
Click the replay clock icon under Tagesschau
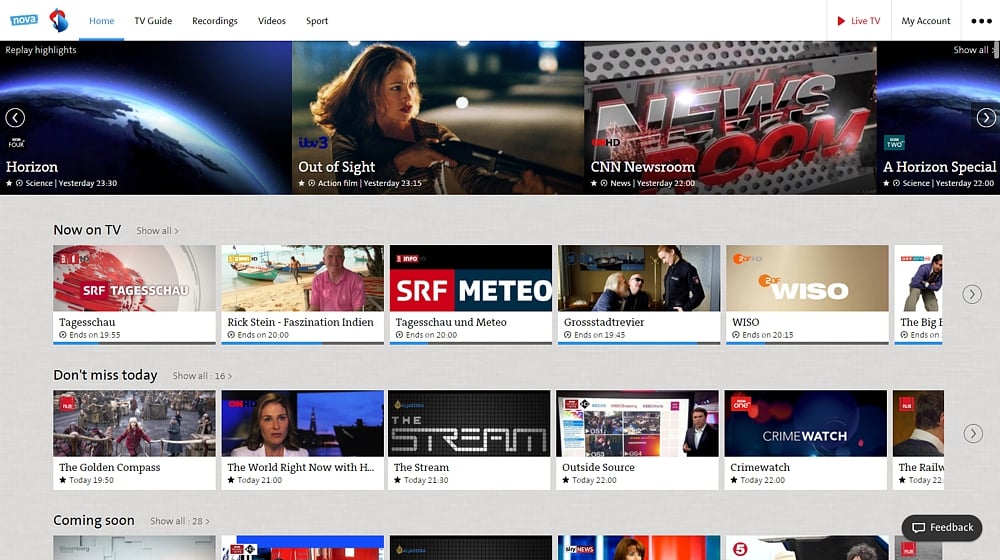[x=62, y=335]
